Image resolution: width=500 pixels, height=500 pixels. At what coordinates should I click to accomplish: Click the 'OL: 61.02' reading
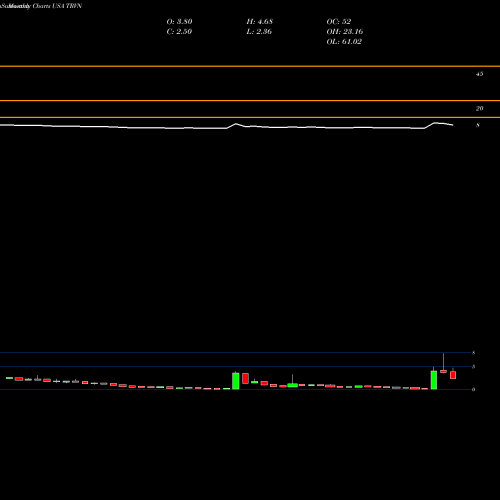click(x=344, y=41)
